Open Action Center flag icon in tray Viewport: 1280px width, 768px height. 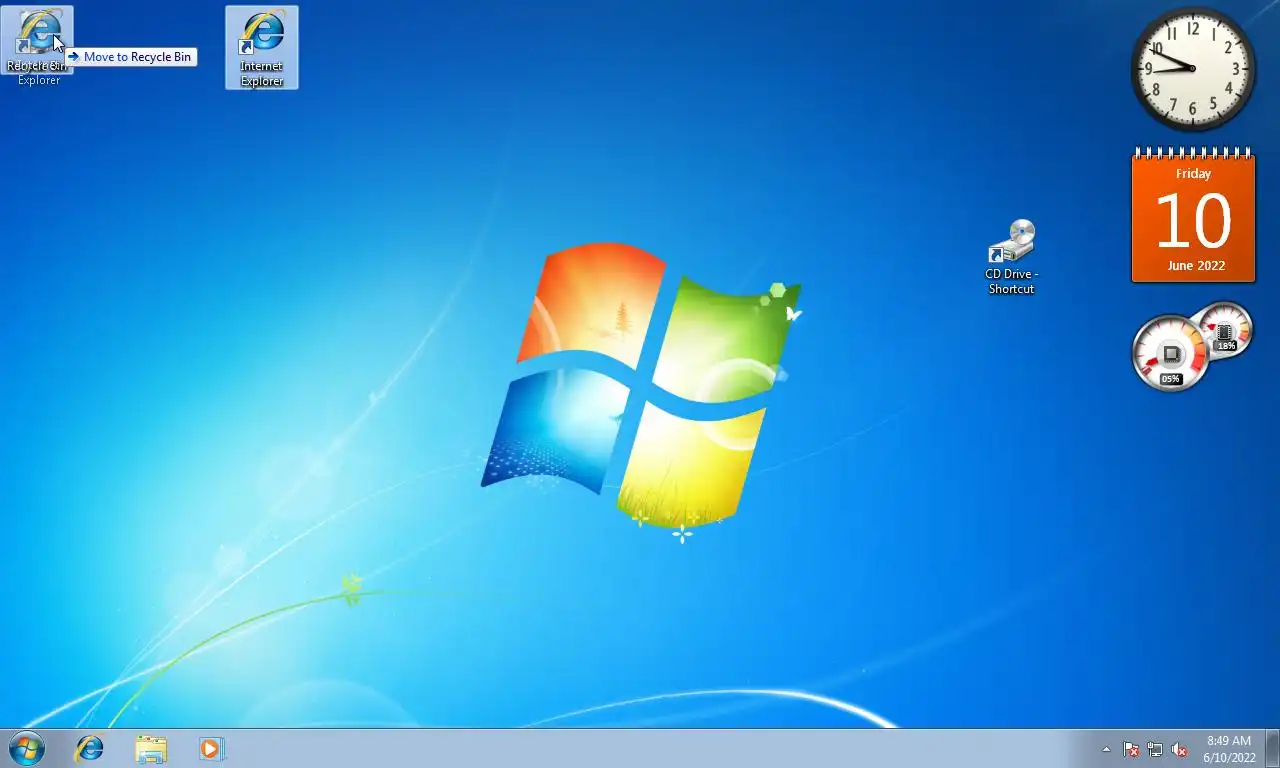click(1131, 749)
